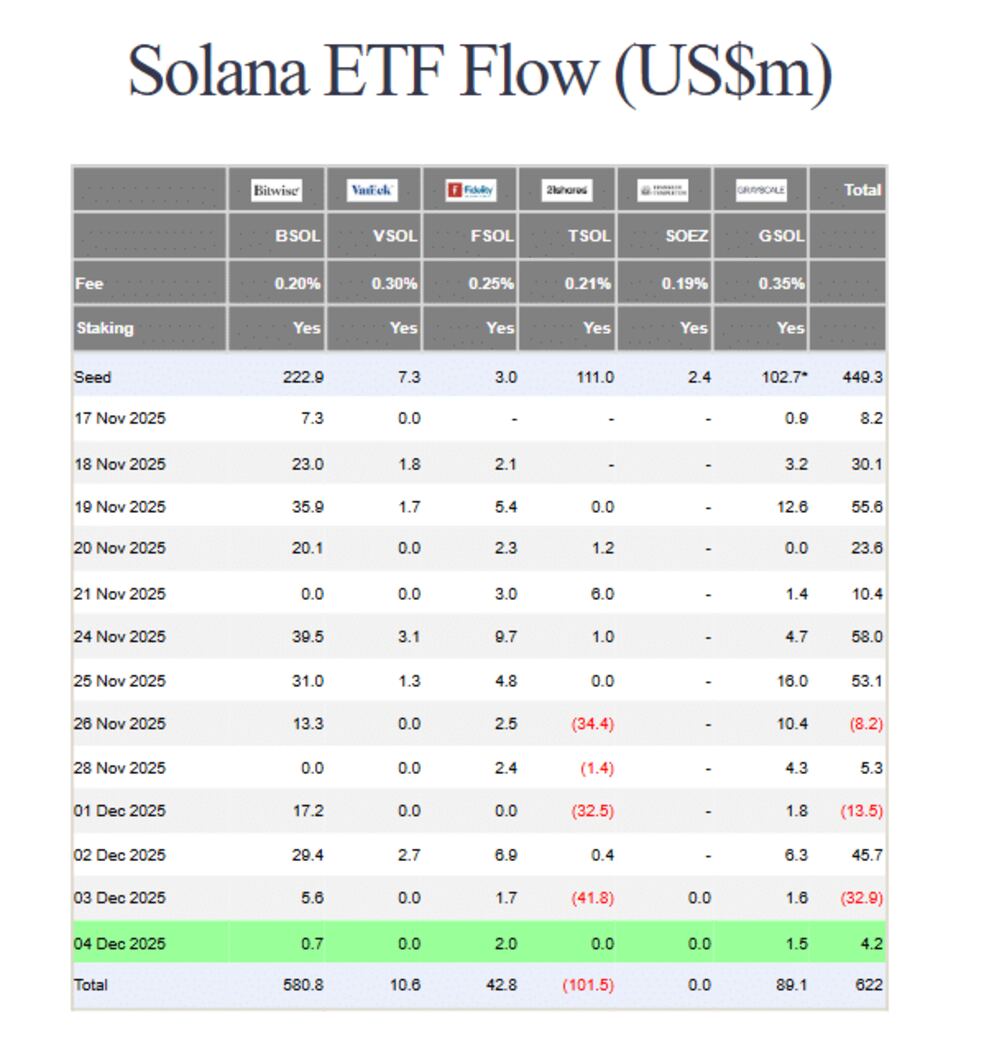
Task: Click the Total column header
Action: point(862,190)
